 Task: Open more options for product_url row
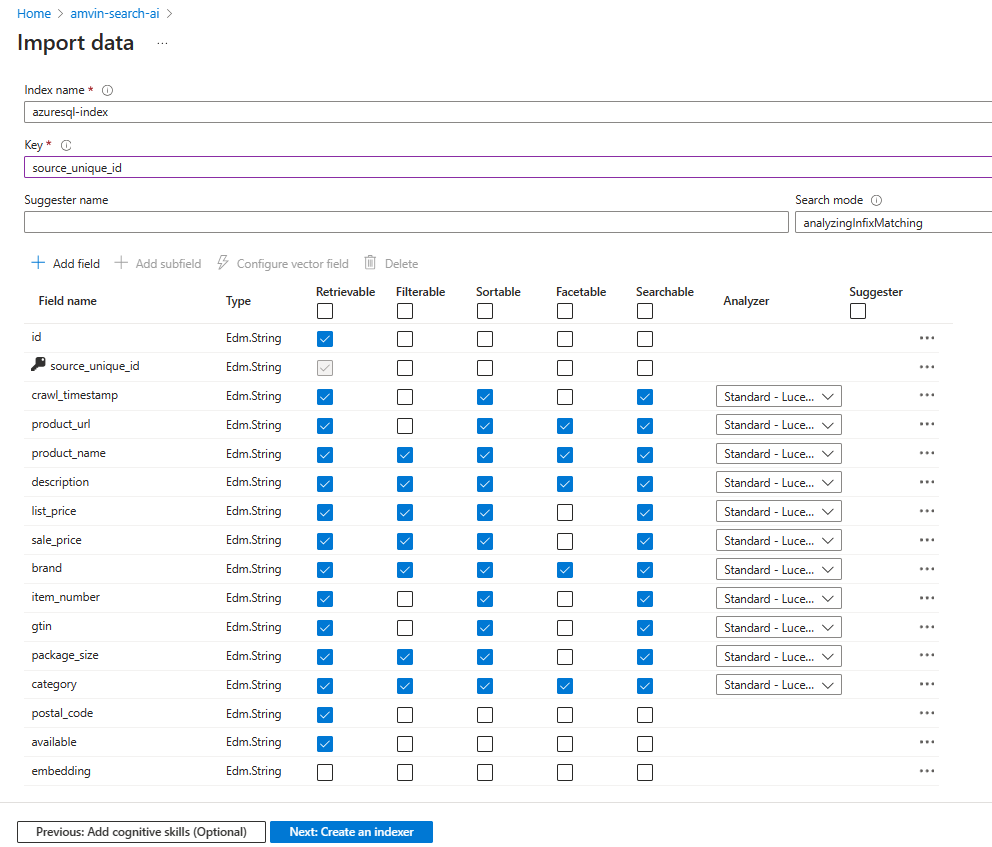coord(927,424)
